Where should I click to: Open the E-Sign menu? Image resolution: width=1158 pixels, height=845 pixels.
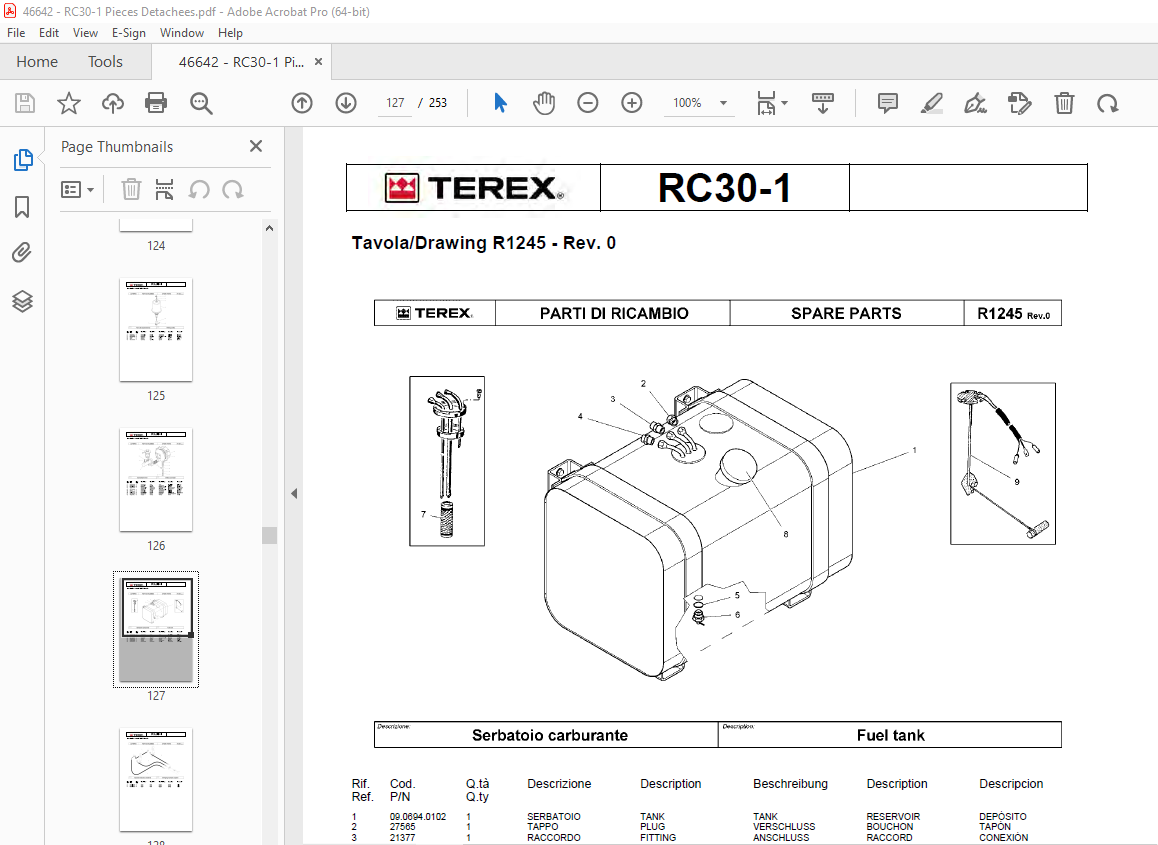[129, 32]
